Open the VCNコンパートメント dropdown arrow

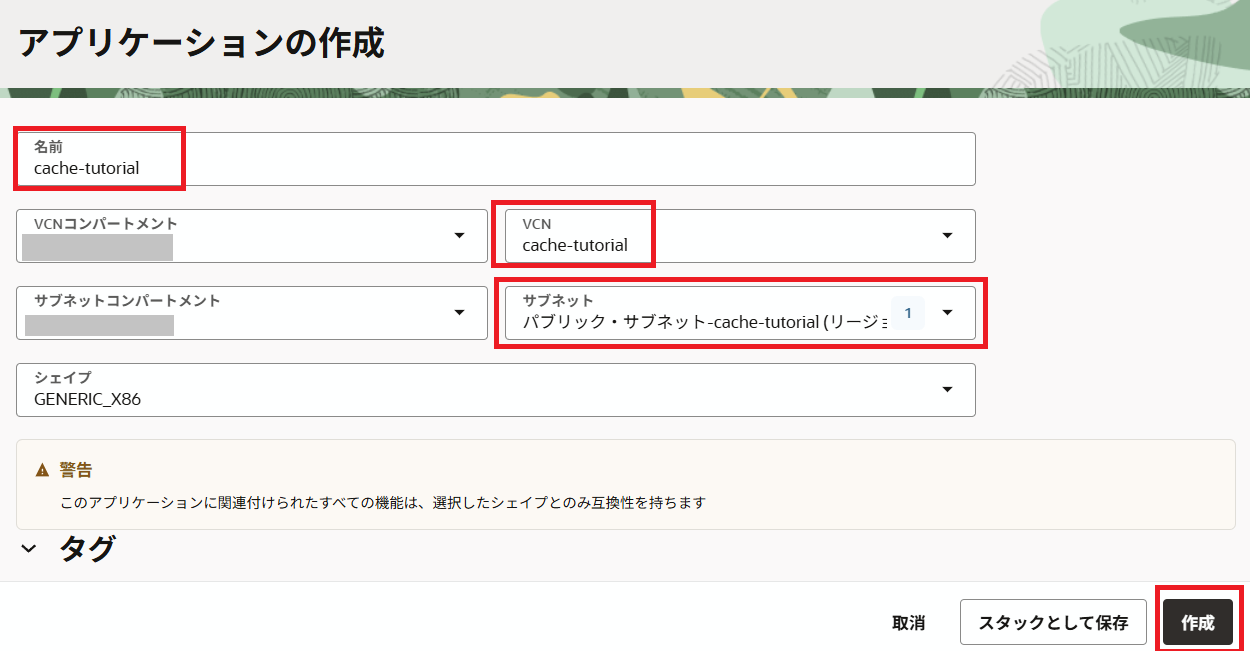click(x=459, y=236)
